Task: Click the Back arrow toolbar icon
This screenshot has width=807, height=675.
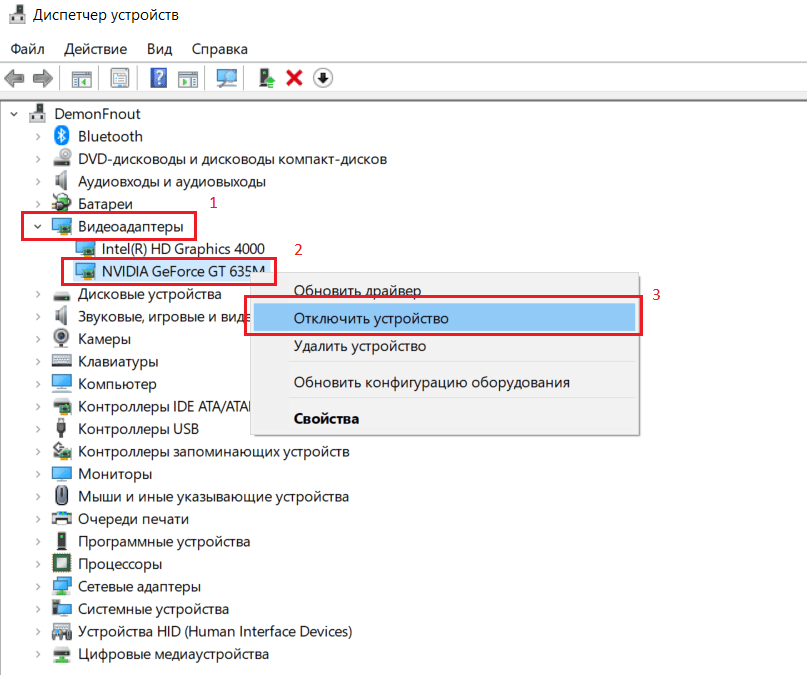Action: coord(14,78)
